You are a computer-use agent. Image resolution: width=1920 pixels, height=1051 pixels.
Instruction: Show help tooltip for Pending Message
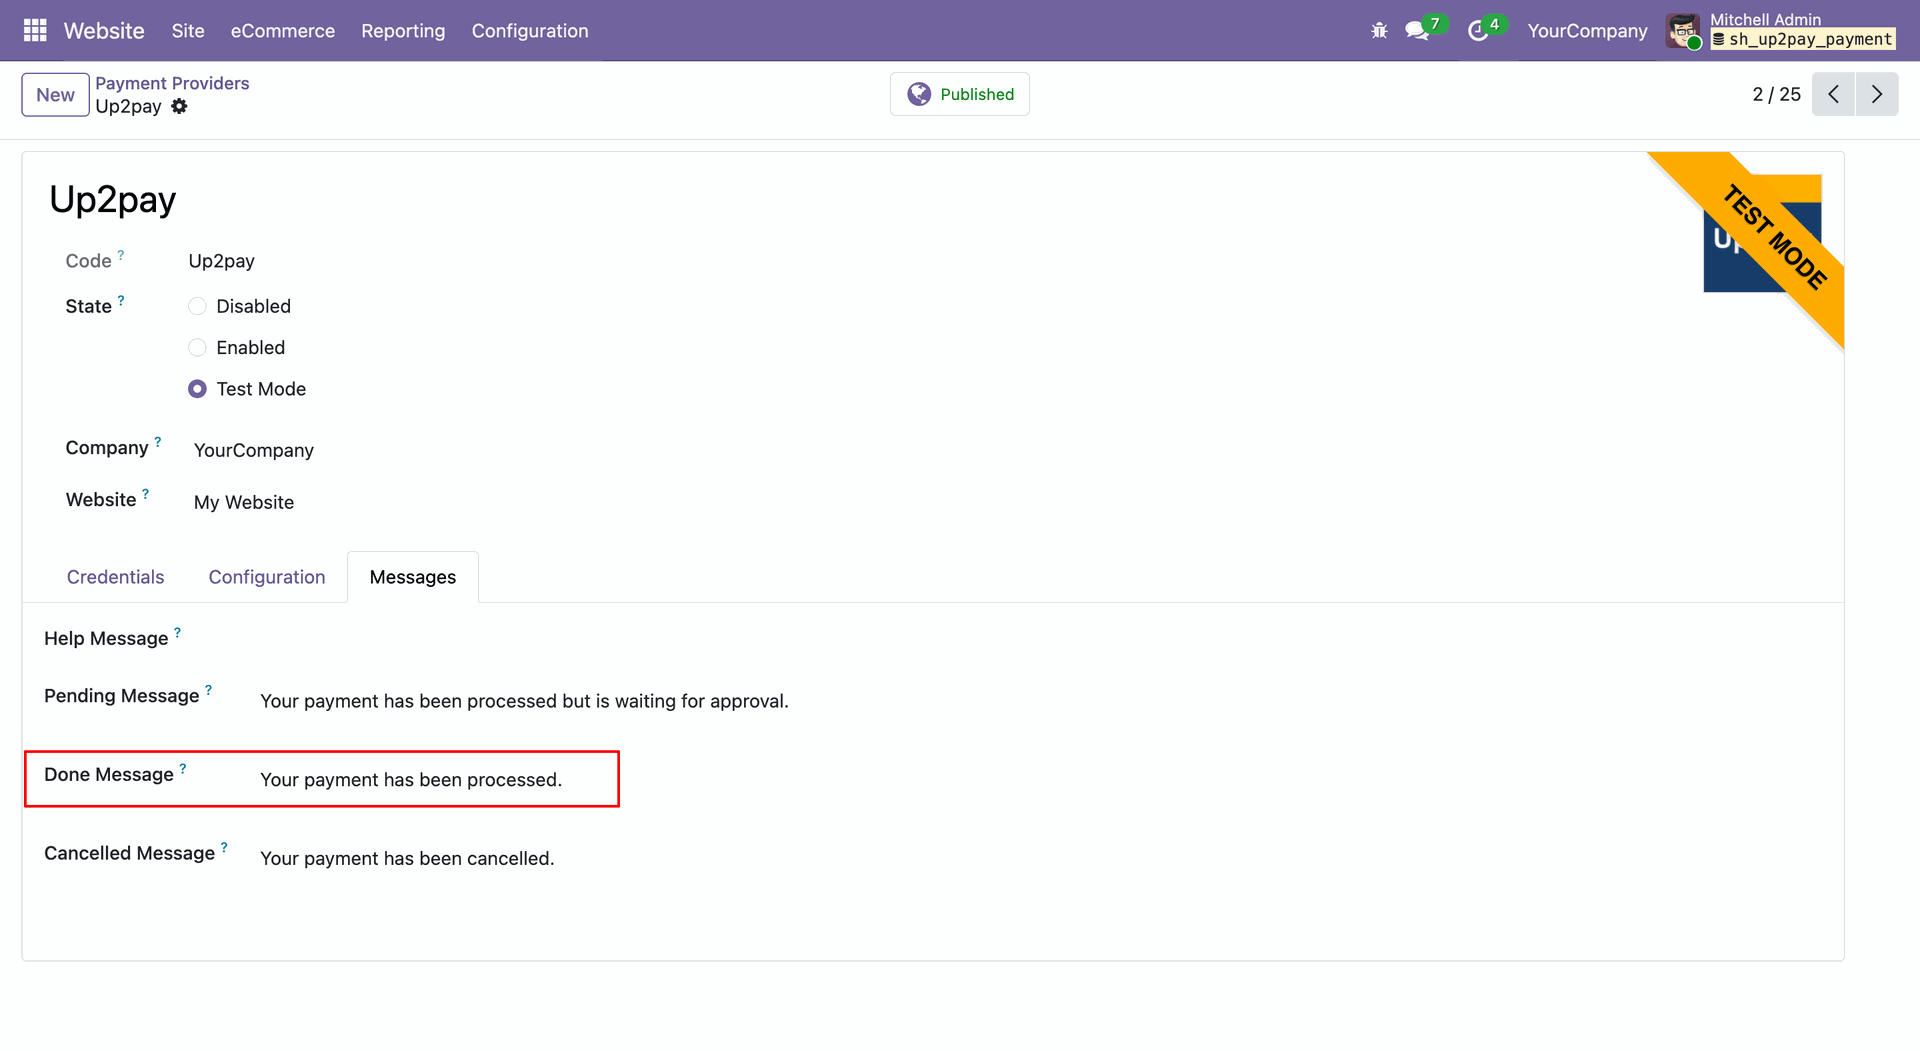[x=209, y=690]
